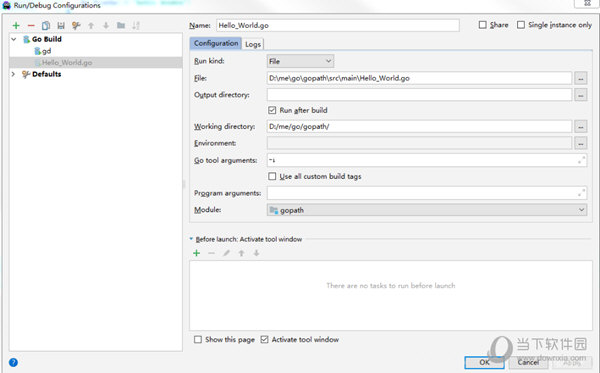Open the defaults wrench icon in toolbar

click(x=76, y=26)
